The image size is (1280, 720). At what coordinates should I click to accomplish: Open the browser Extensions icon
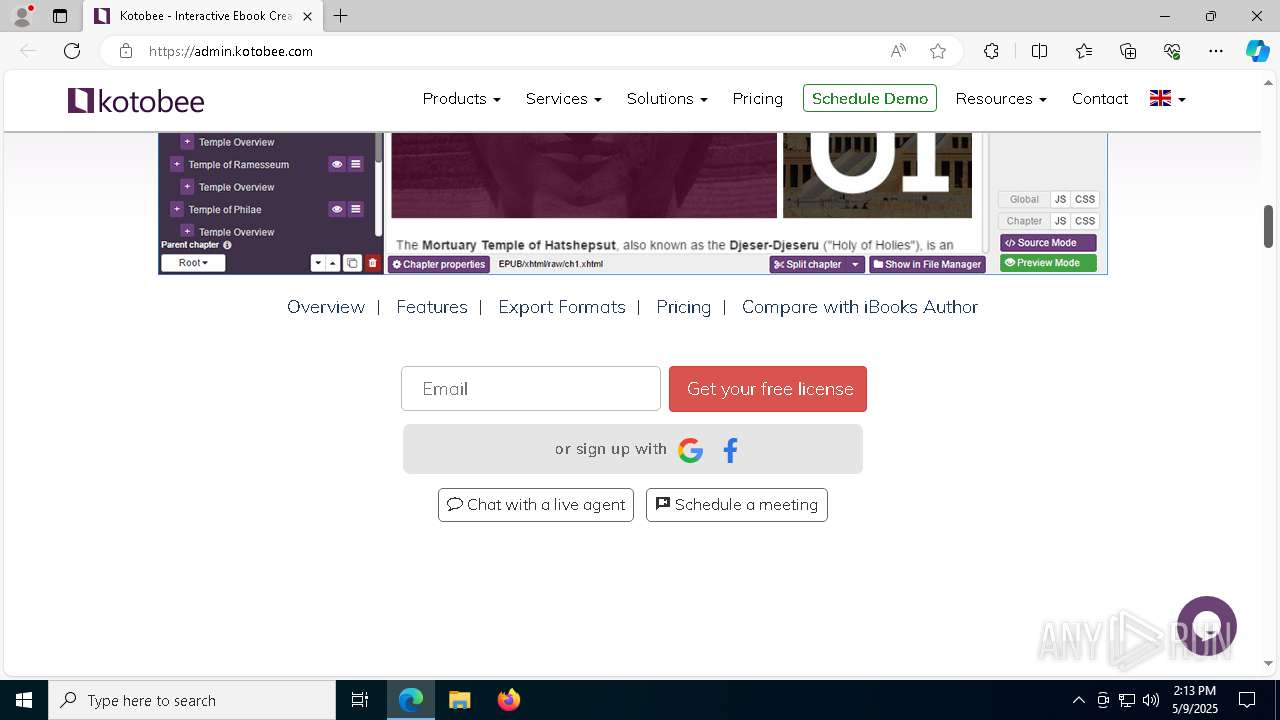(991, 51)
